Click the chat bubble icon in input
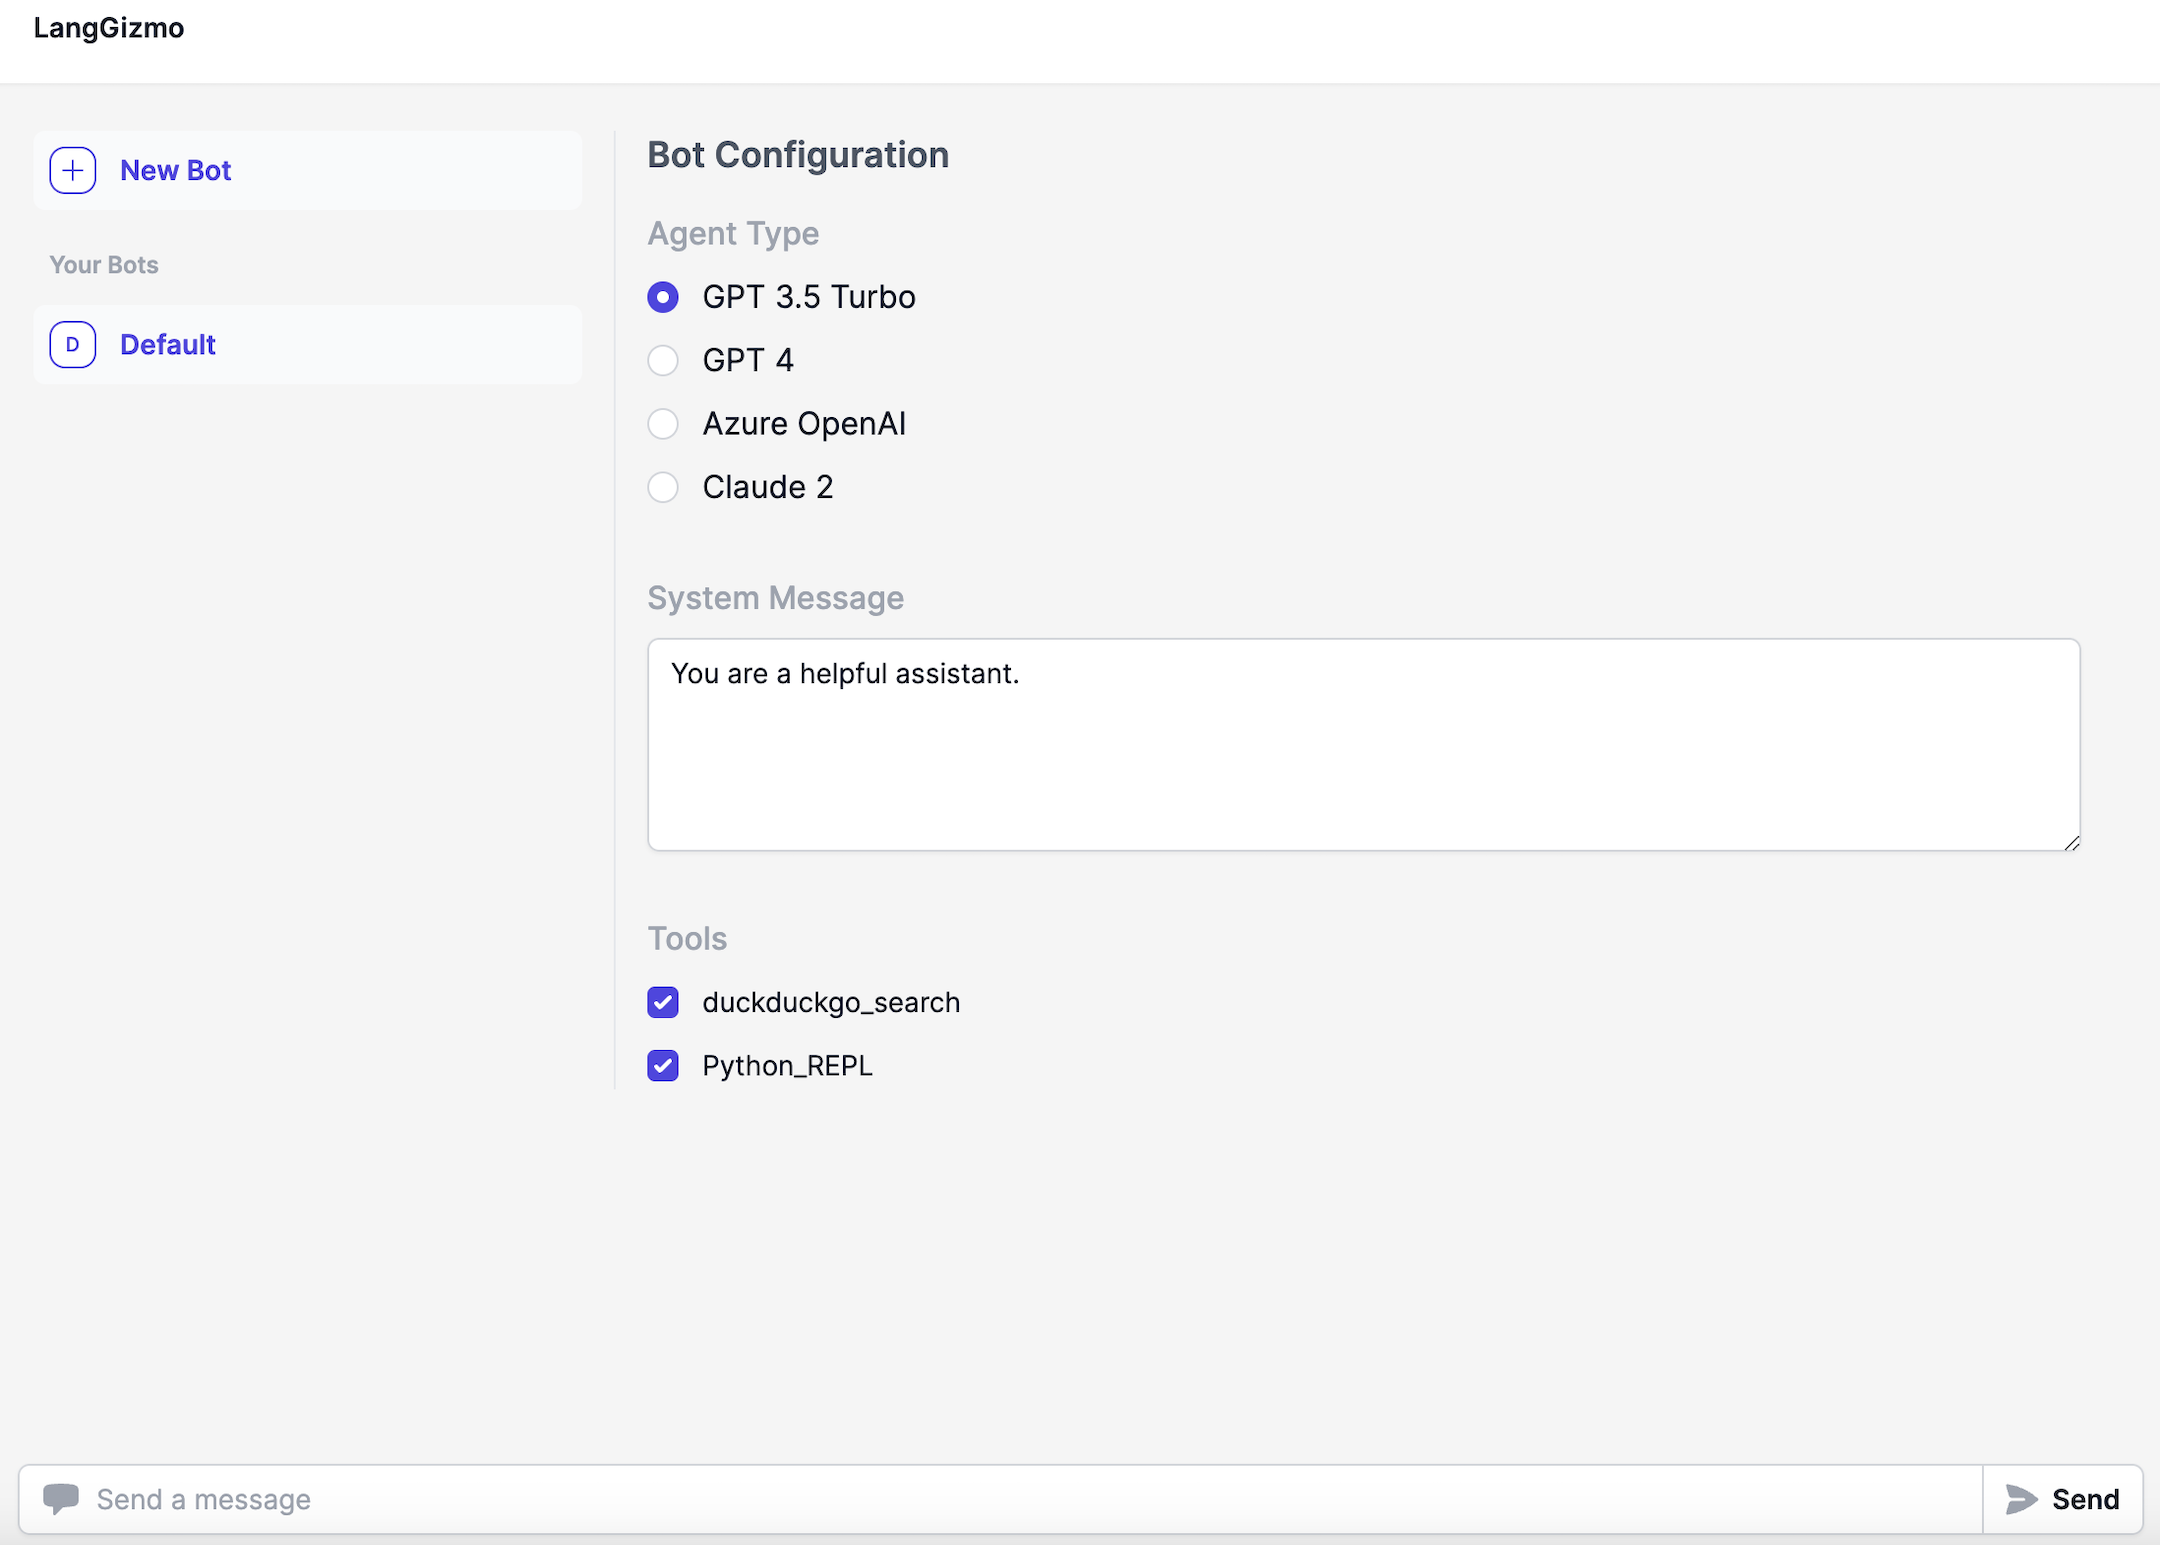Screen dimensions: 2160x1545 (x=60, y=1497)
